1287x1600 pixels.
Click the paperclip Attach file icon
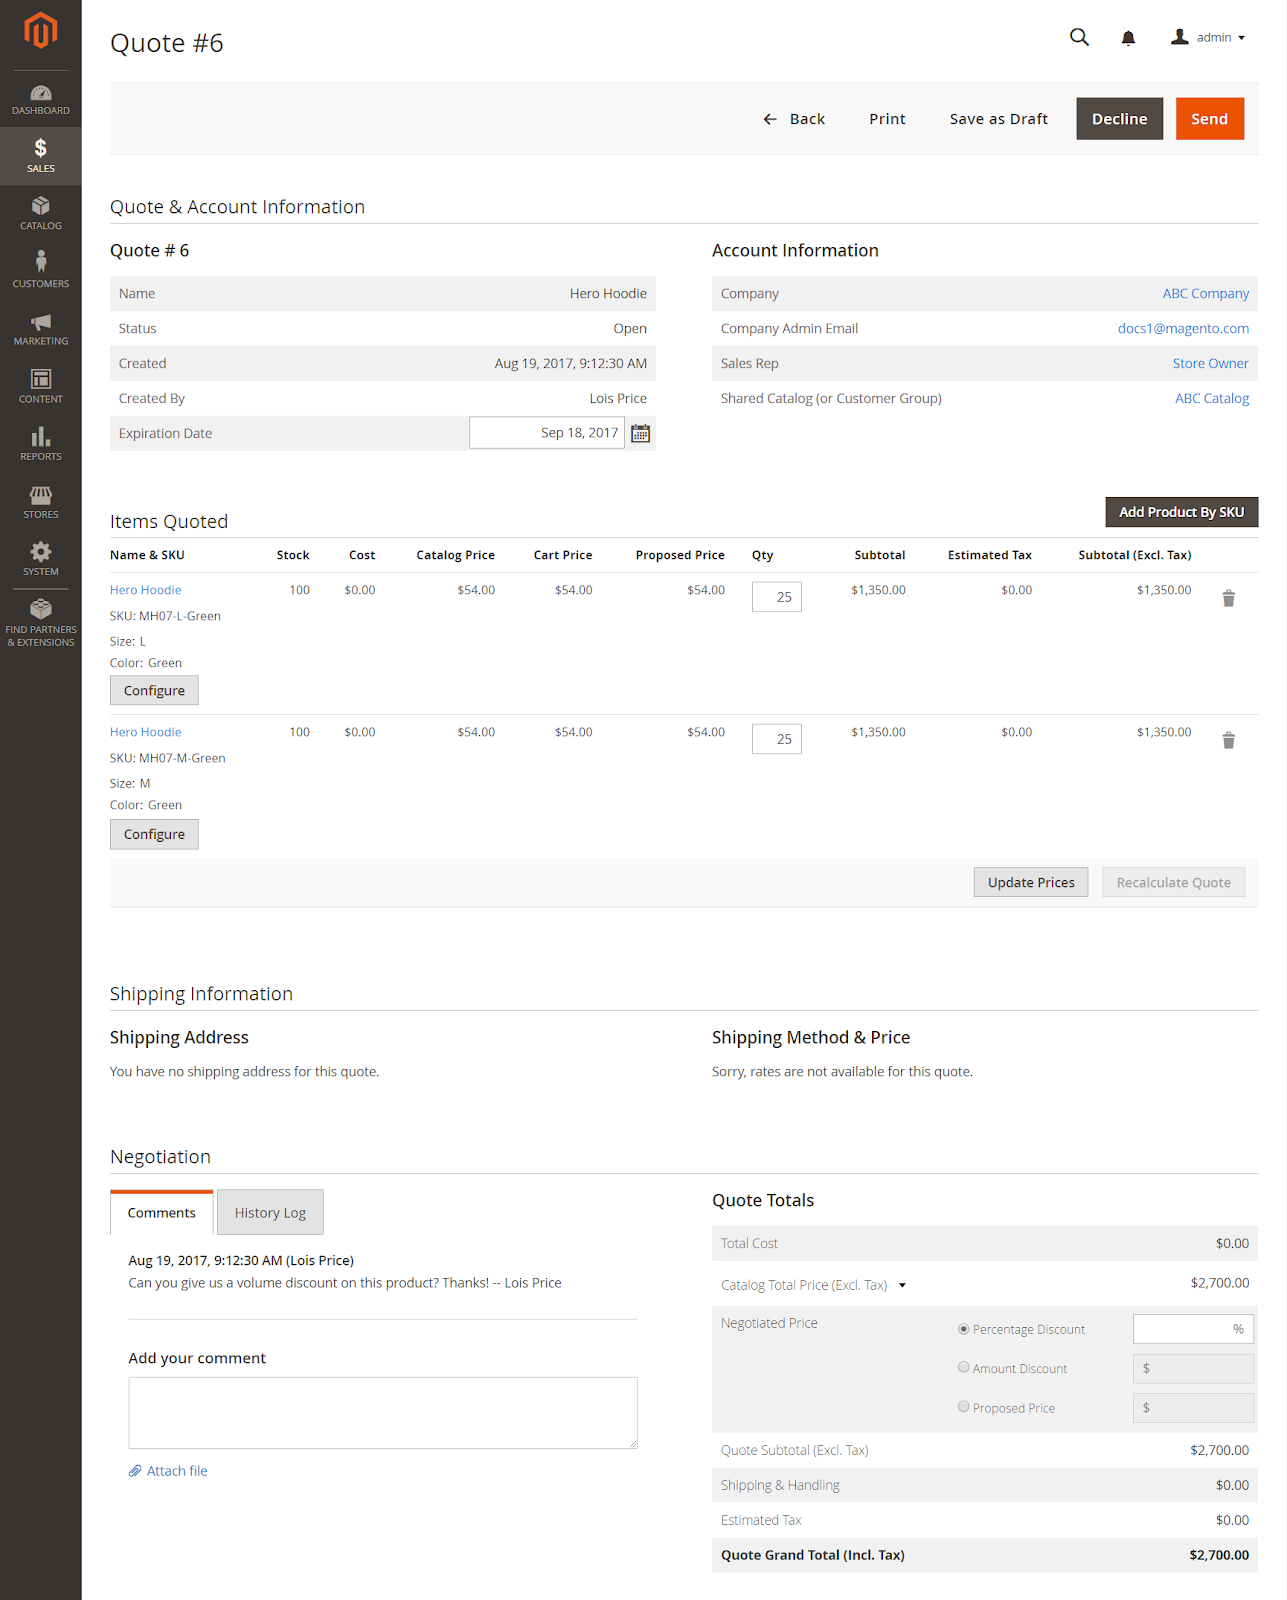[135, 1471]
